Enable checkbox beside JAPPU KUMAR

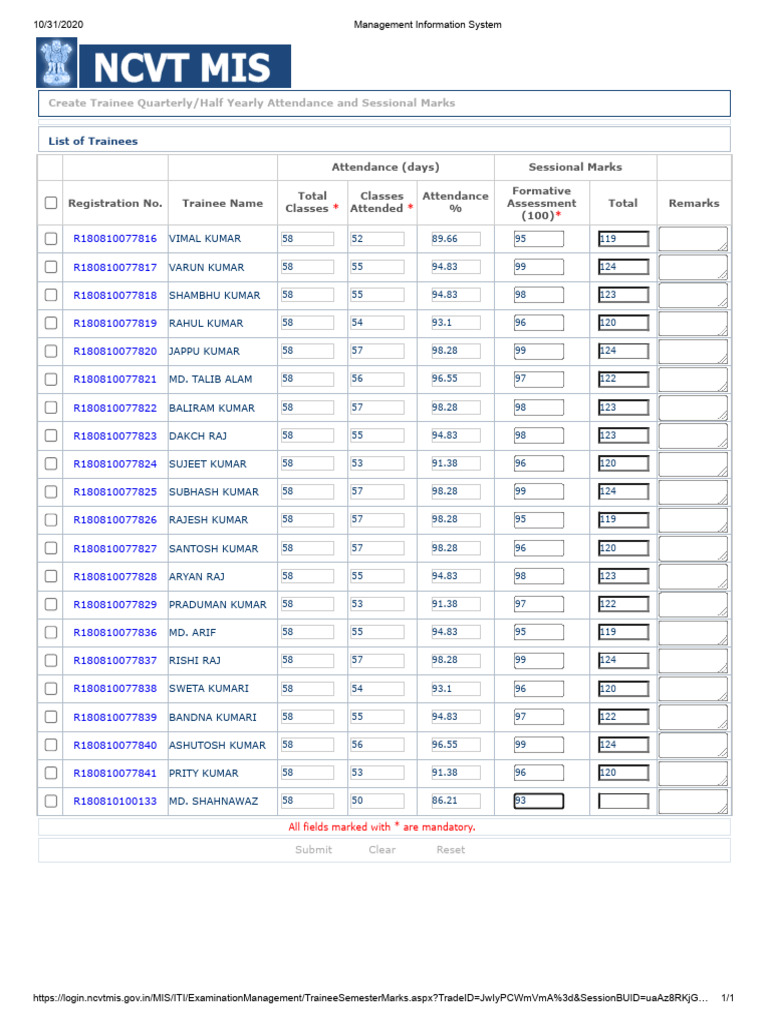(x=51, y=351)
